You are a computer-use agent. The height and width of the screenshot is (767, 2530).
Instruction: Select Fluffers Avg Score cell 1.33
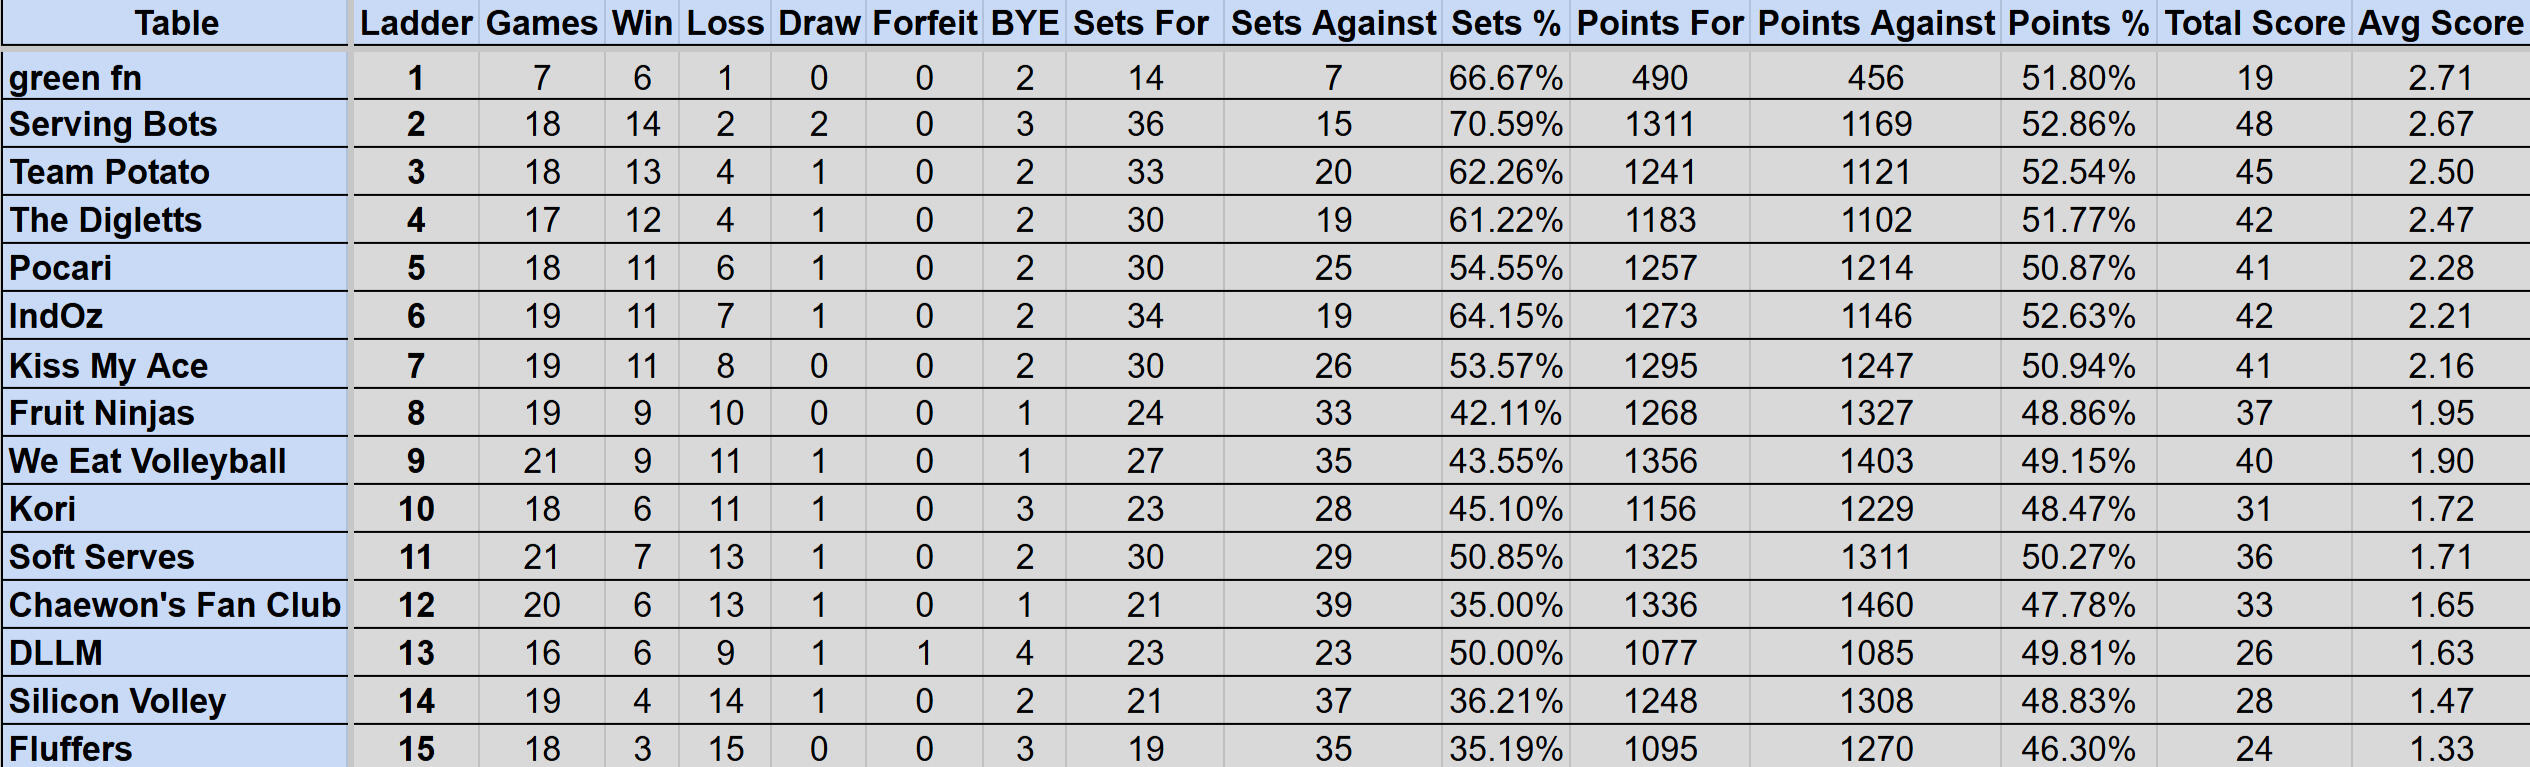pyautogui.click(x=2441, y=749)
